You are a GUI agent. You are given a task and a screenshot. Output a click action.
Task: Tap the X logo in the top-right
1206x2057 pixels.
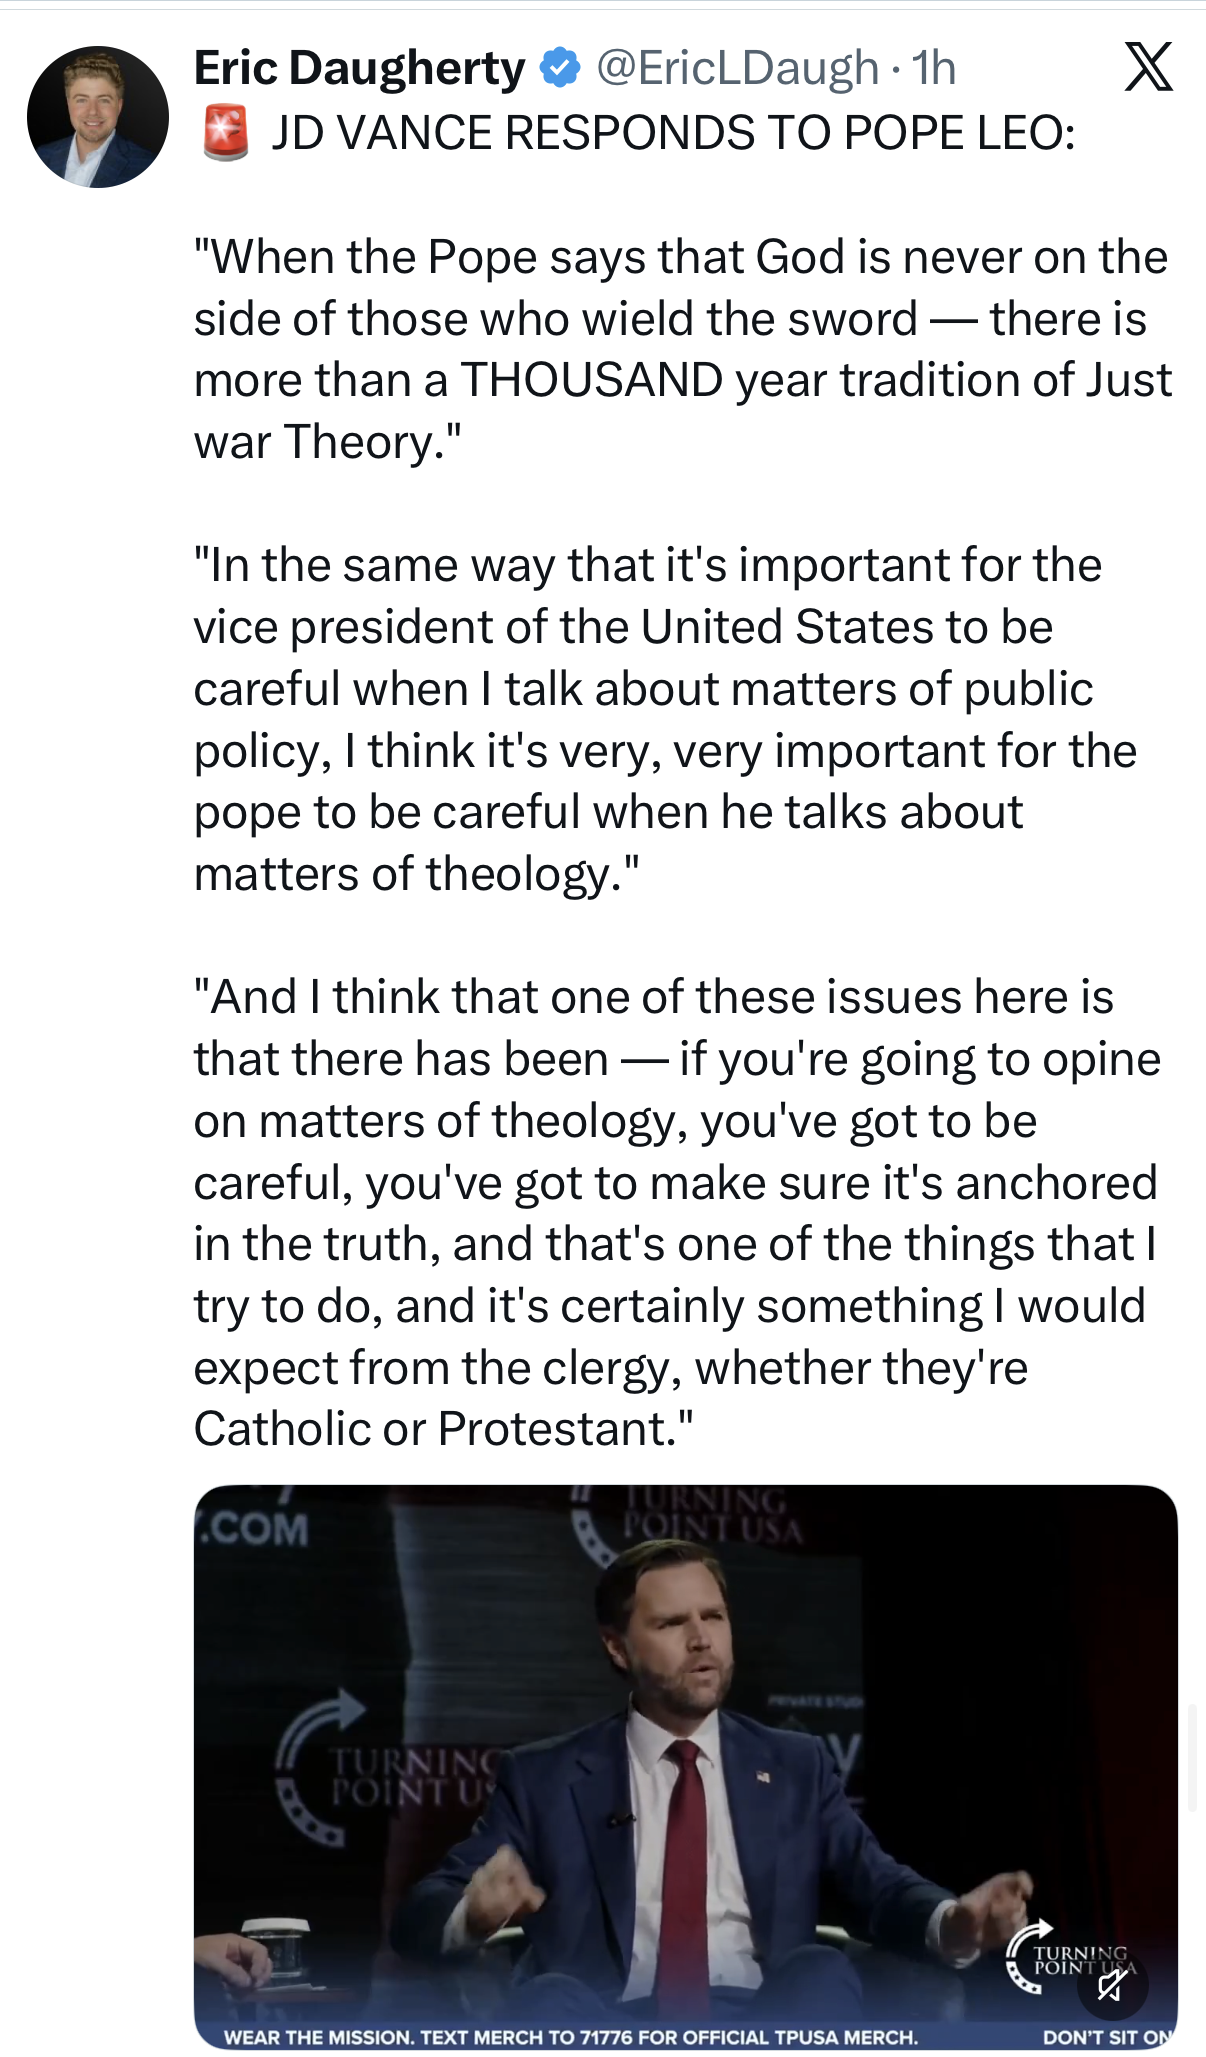[1148, 68]
